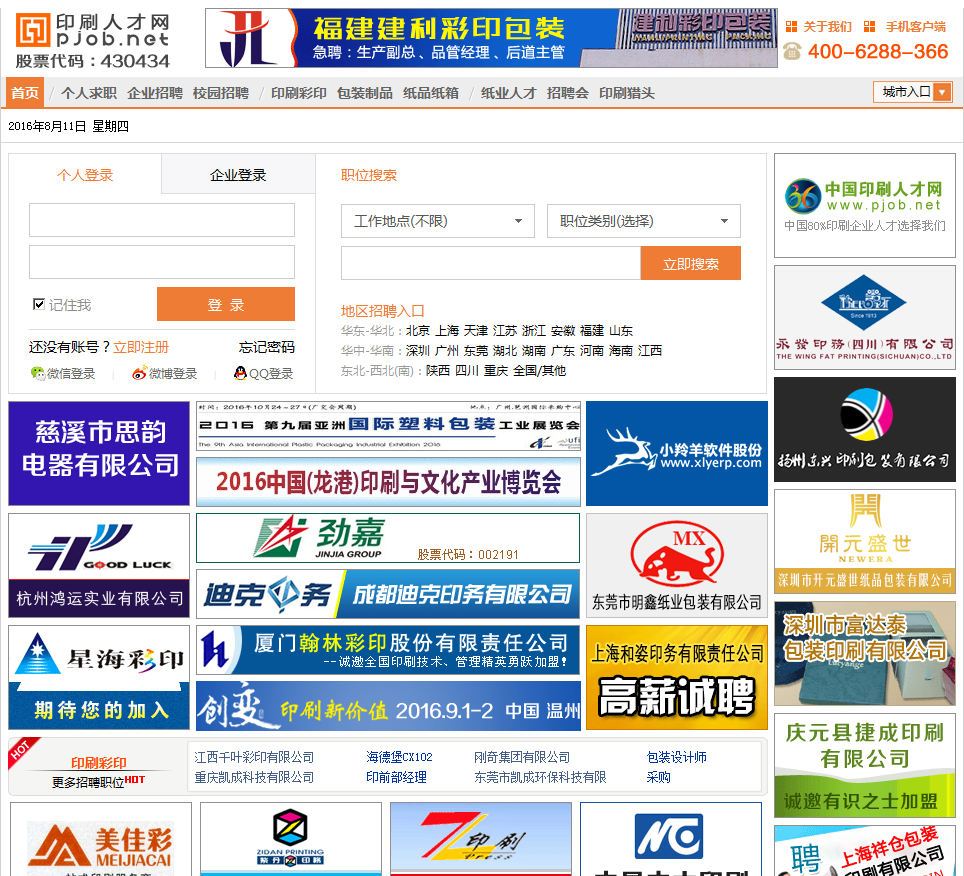Expand the 城市入口 dropdown arrow

tap(942, 92)
